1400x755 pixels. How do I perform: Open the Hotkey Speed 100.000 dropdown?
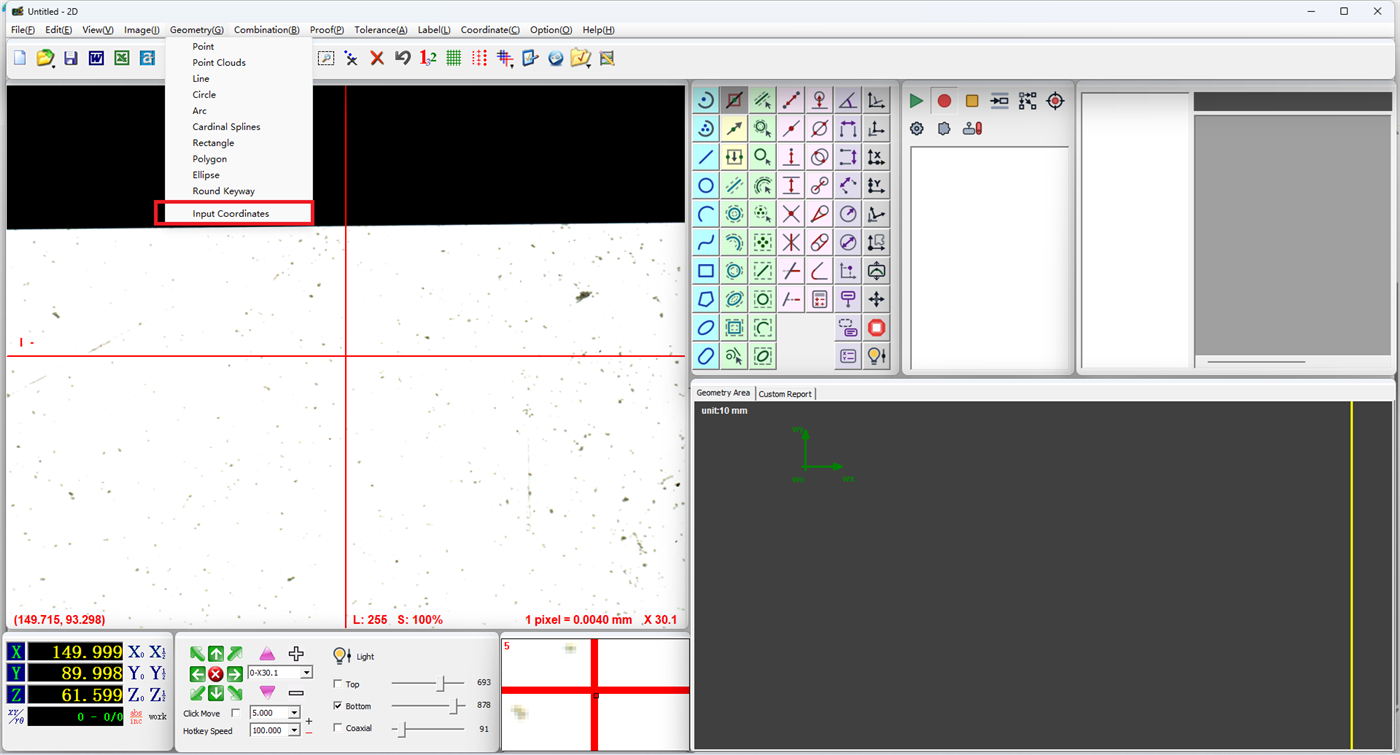[294, 730]
